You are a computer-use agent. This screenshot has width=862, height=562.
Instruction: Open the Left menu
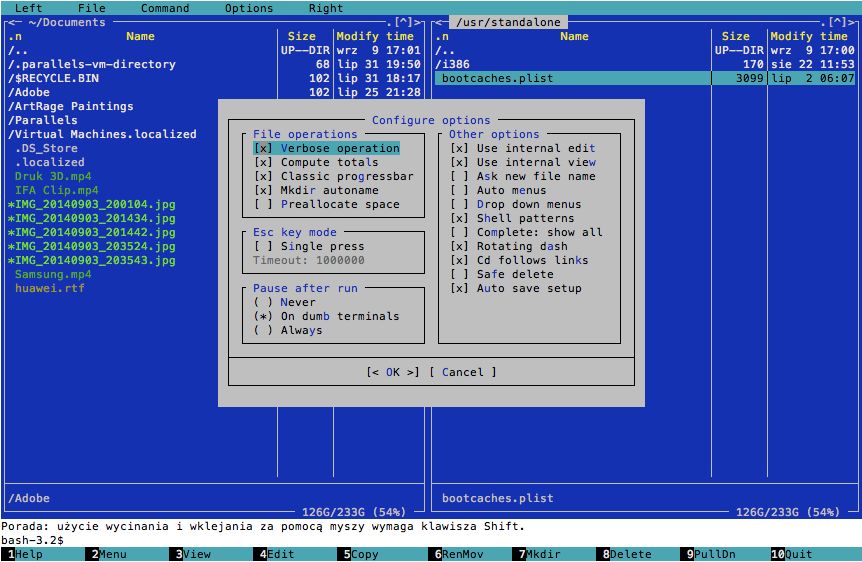29,8
